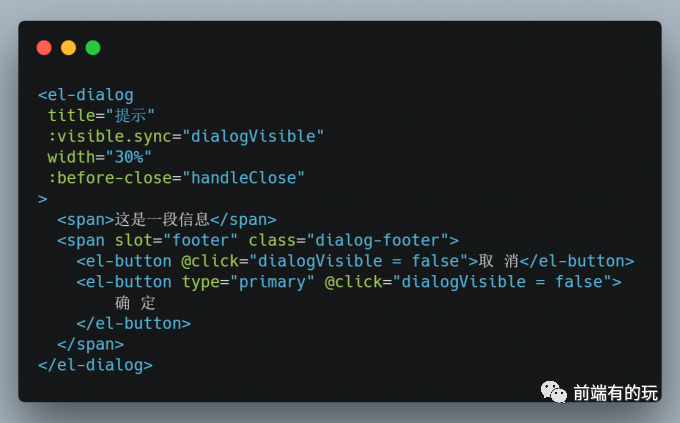This screenshot has width=680, height=423.
Task: Click the class="dialog-footer" attribute
Action: coord(349,240)
